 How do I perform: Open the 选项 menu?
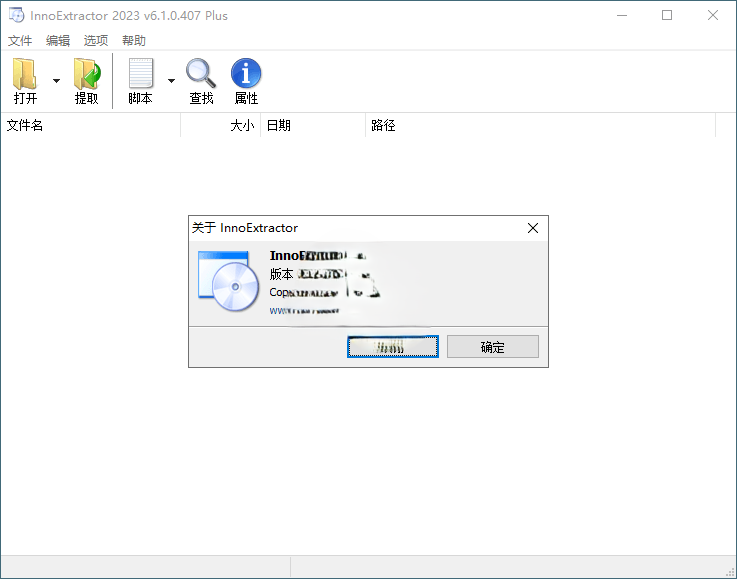(x=96, y=41)
